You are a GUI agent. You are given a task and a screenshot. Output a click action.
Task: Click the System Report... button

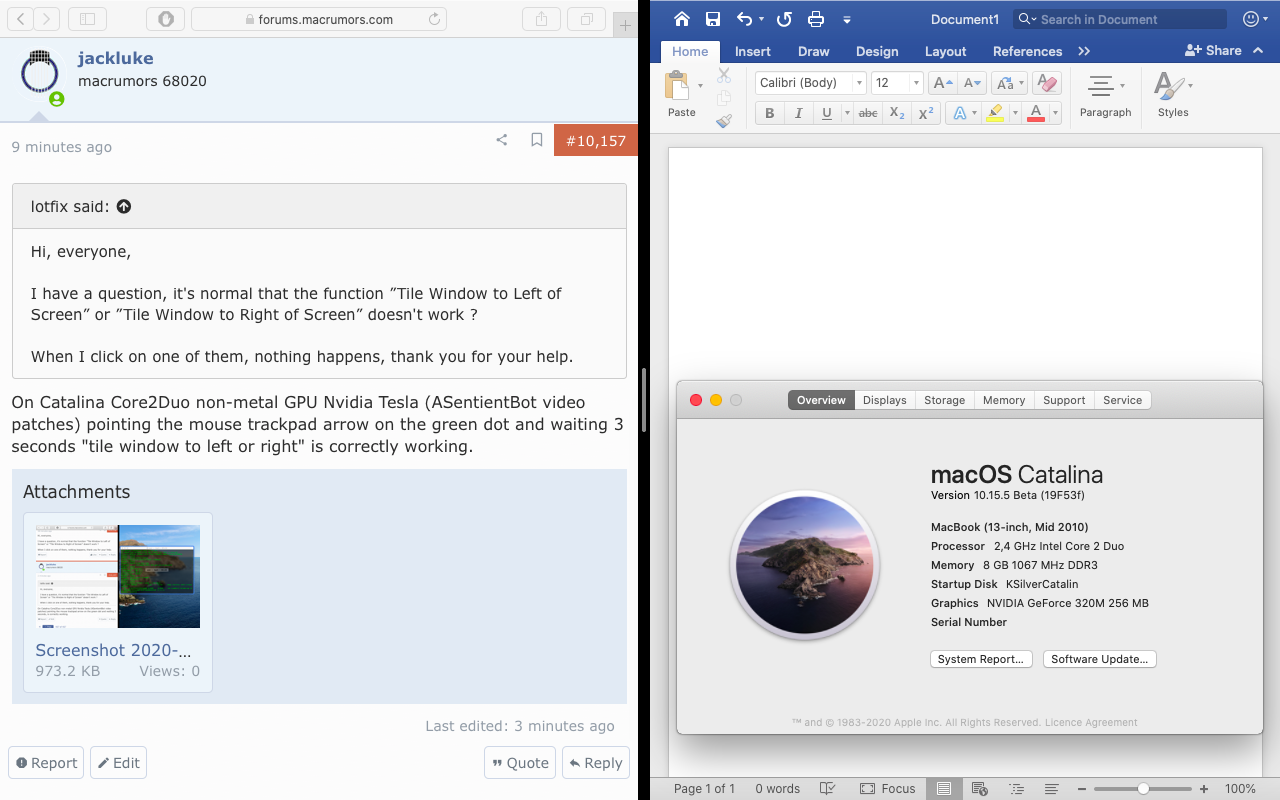tap(981, 659)
